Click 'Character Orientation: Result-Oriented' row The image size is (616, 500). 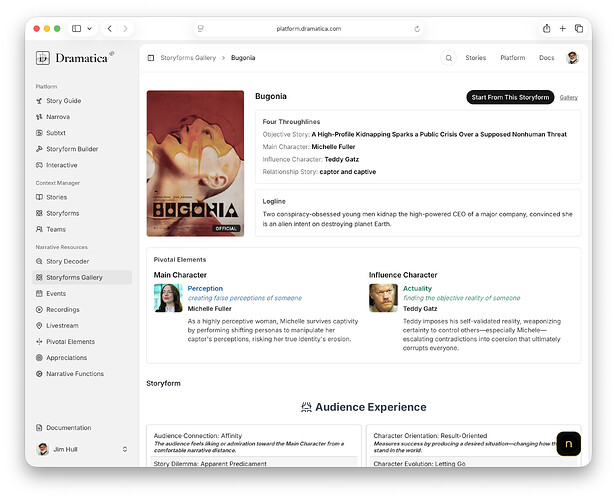coord(473,443)
